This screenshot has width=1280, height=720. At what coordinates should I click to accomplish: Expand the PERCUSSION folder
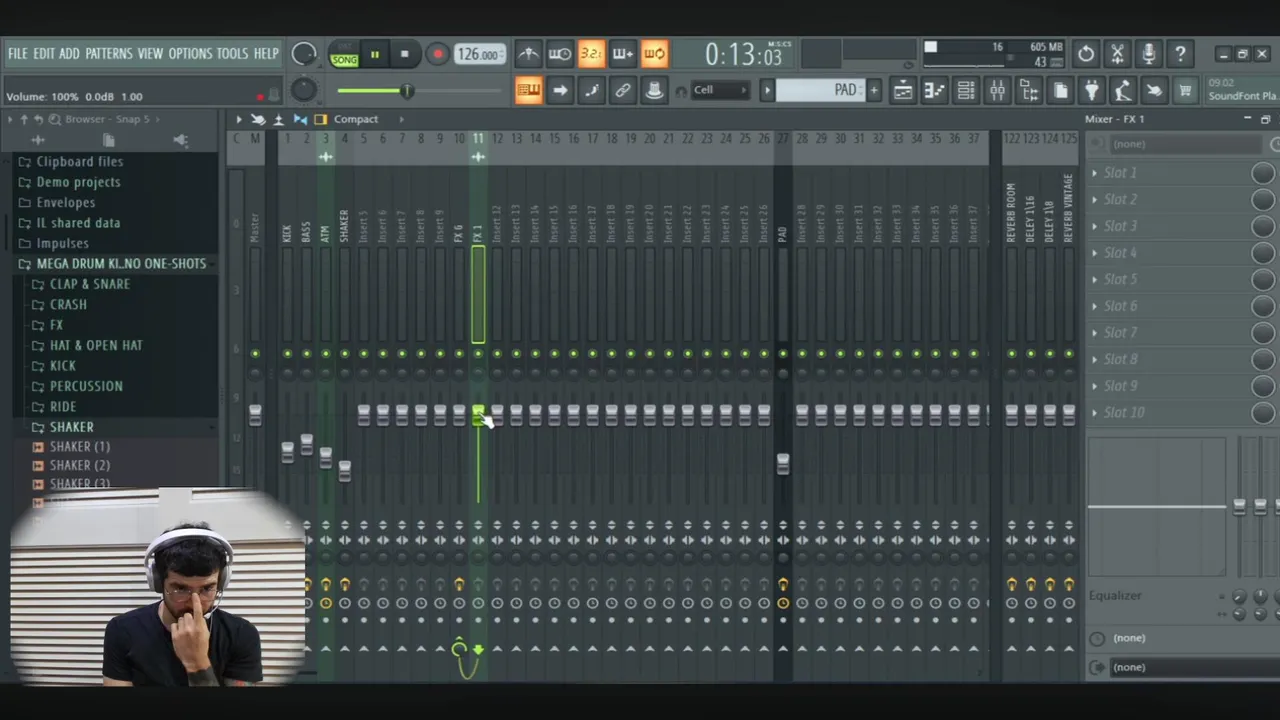click(x=86, y=386)
